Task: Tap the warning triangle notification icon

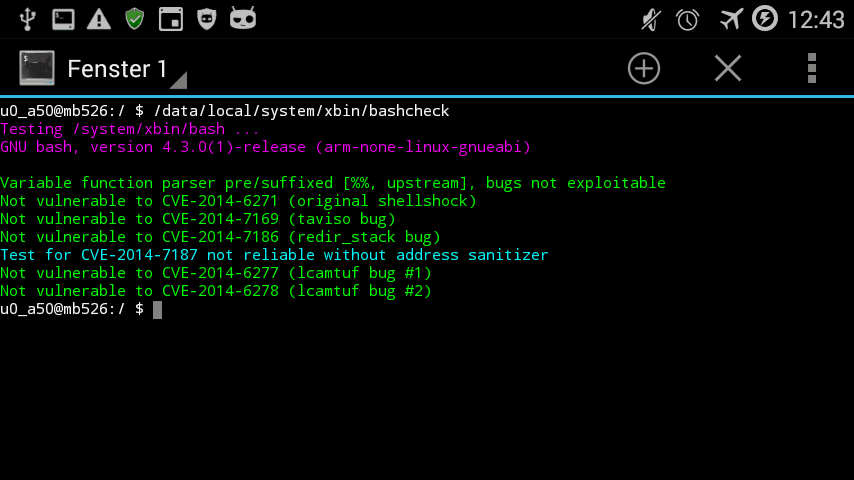Action: point(99,19)
